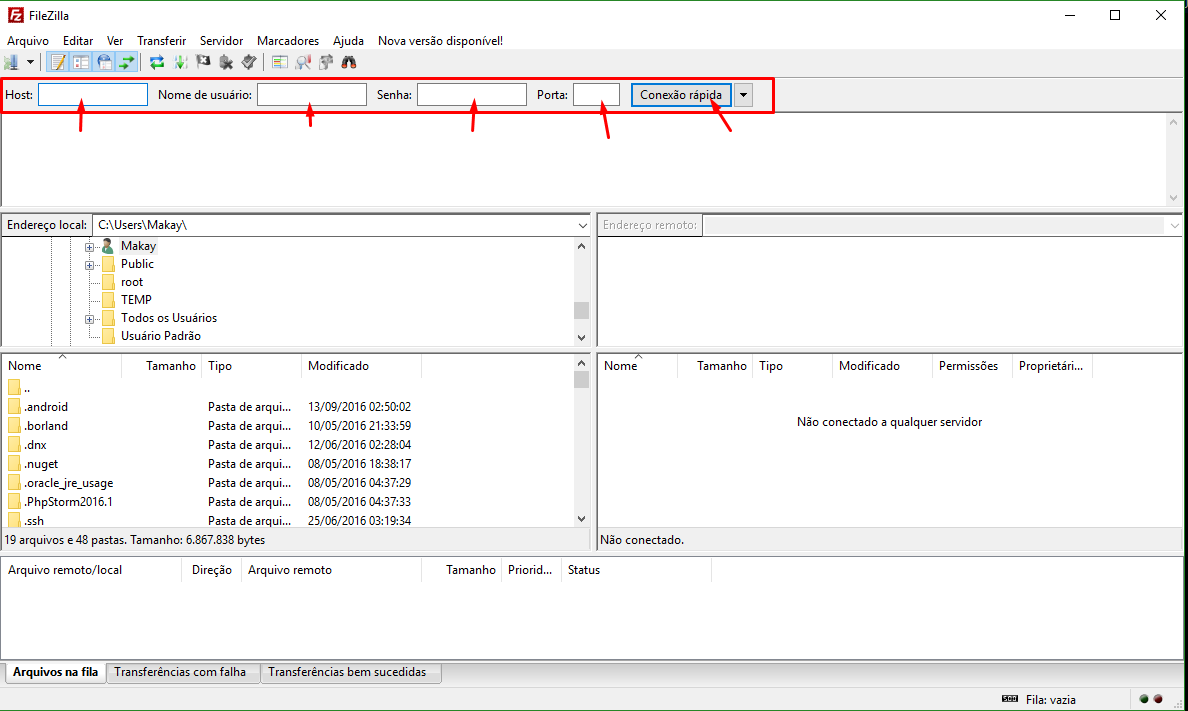1188x711 pixels.
Task: Toggle the remote directory tree view
Action: point(104,62)
